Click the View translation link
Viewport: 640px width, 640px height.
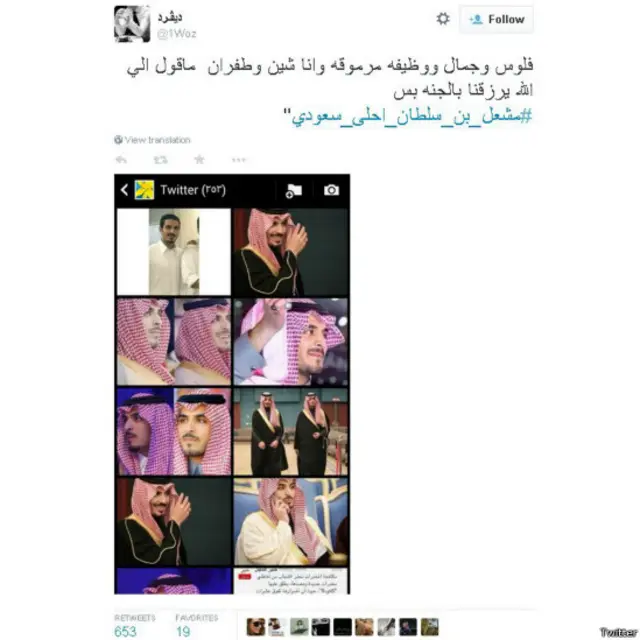pos(153,140)
